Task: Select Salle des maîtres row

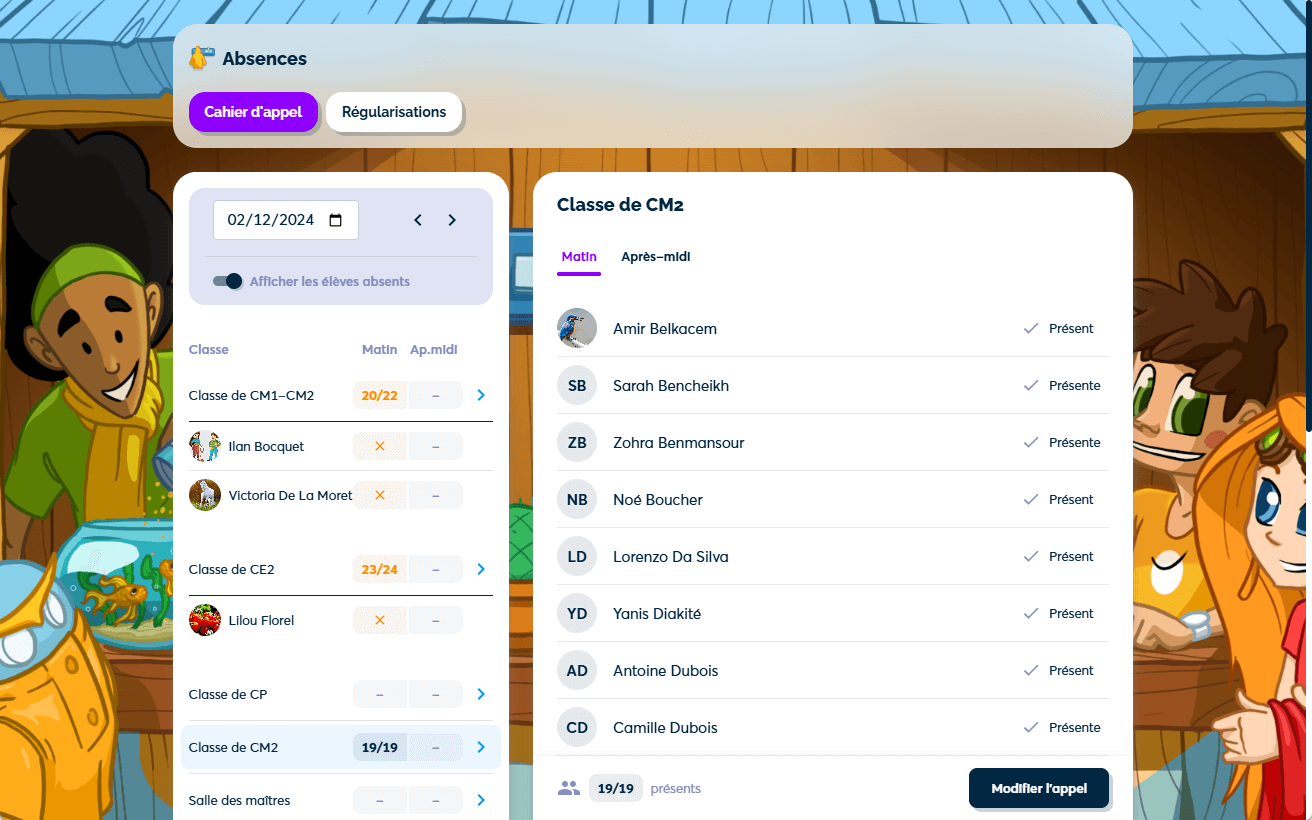Action: [240, 800]
